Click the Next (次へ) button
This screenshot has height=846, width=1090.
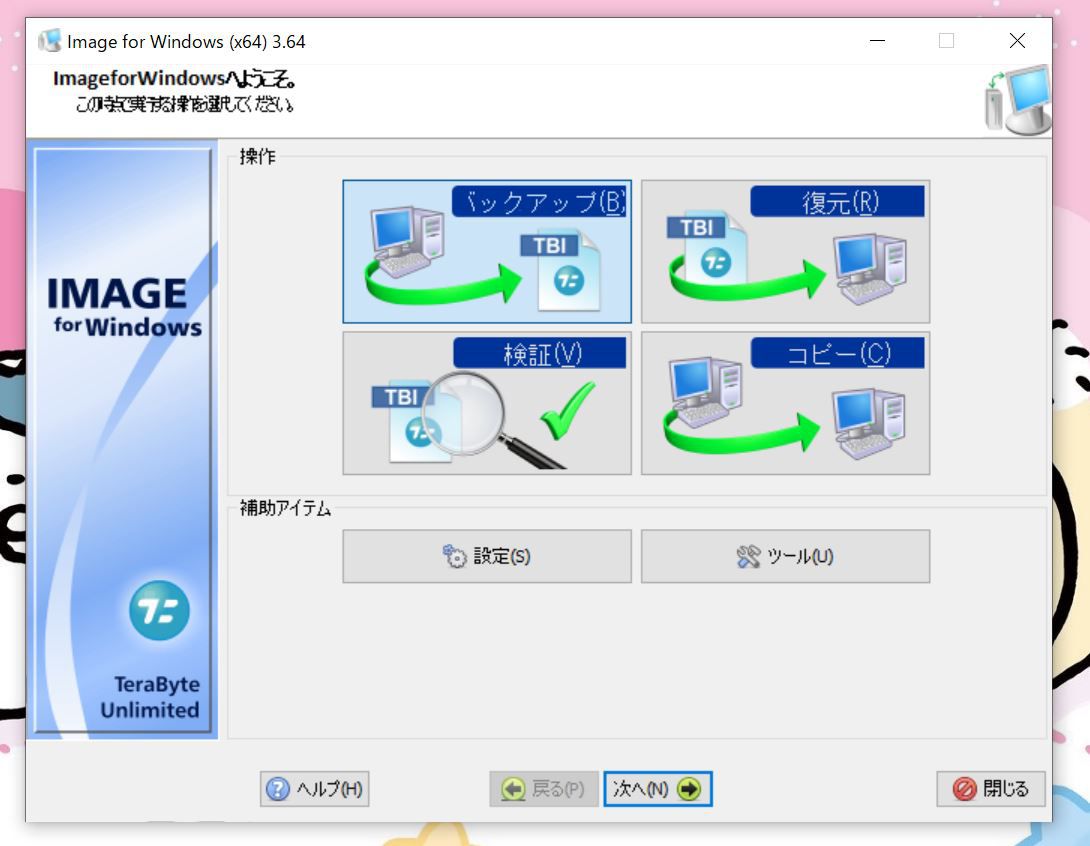(658, 789)
